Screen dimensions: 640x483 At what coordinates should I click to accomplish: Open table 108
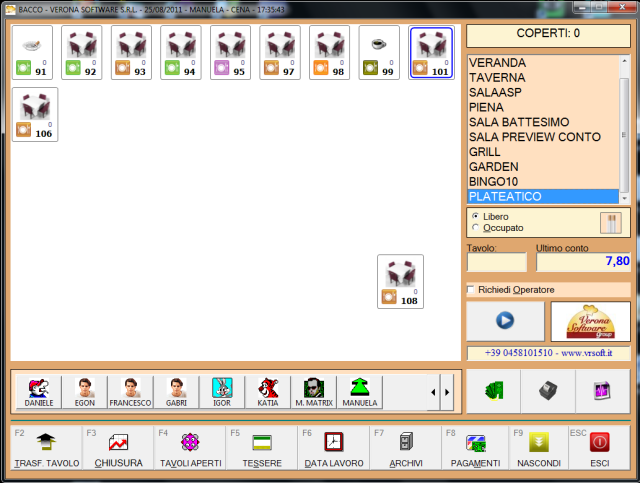click(x=400, y=282)
